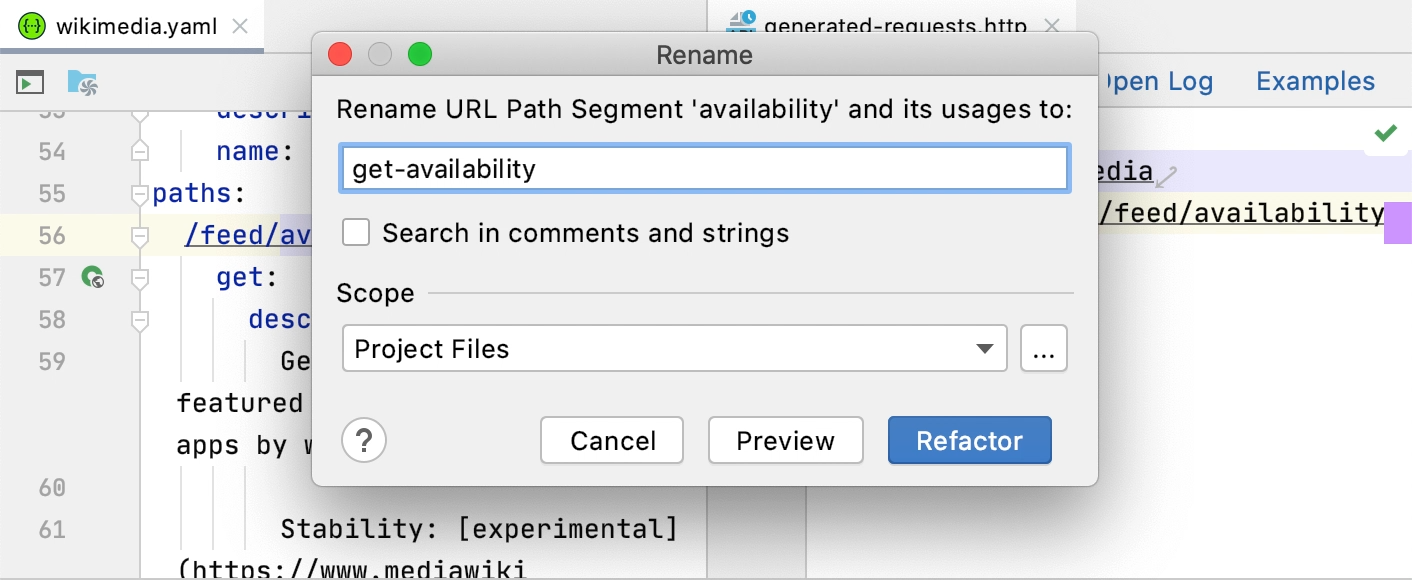
Task: Open the help icon in the Rename dialog
Action: [364, 440]
